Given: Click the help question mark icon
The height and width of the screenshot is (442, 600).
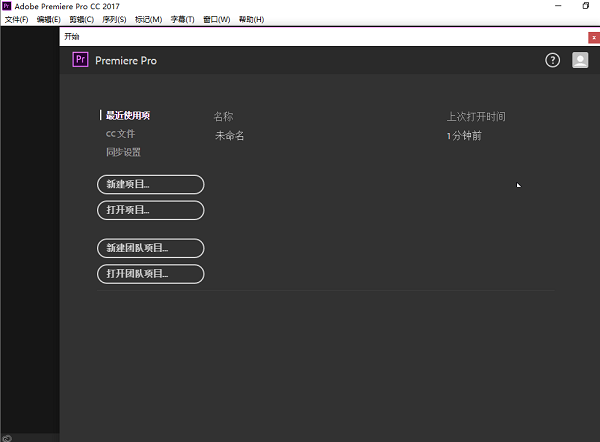Looking at the screenshot, I should pyautogui.click(x=552, y=60).
